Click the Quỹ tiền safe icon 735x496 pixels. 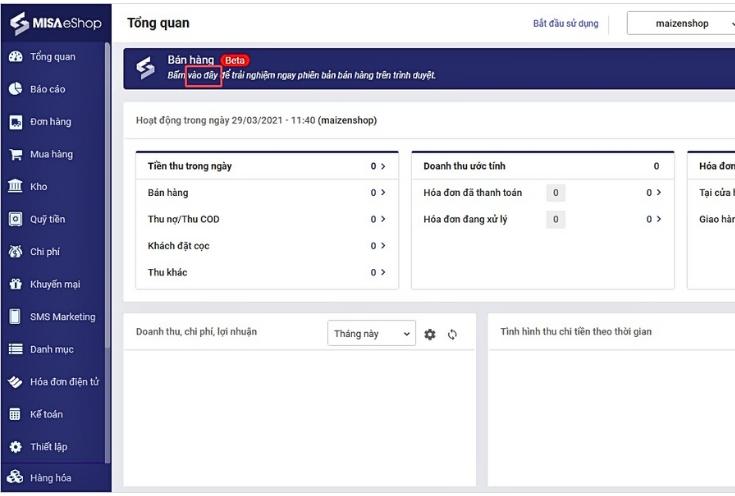(15, 219)
